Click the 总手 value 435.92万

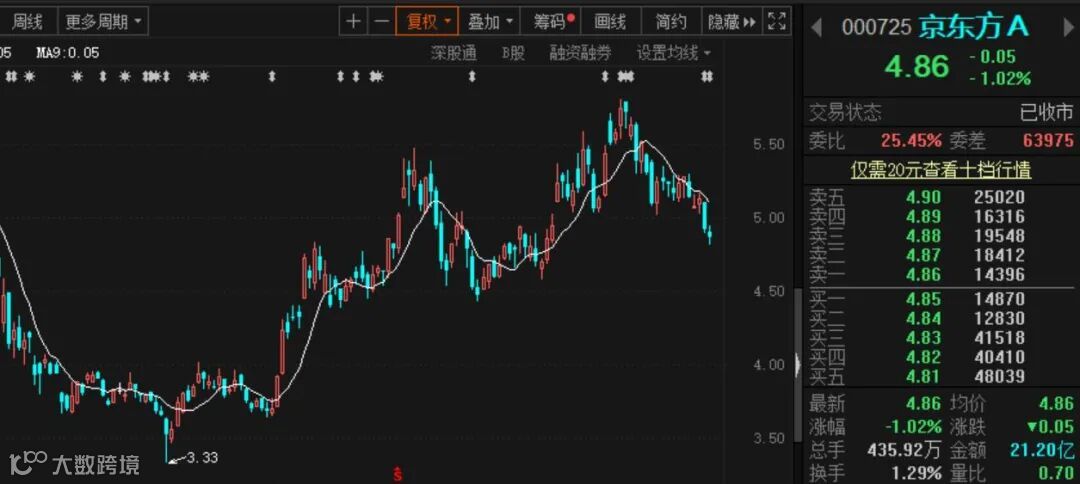[x=904, y=450]
